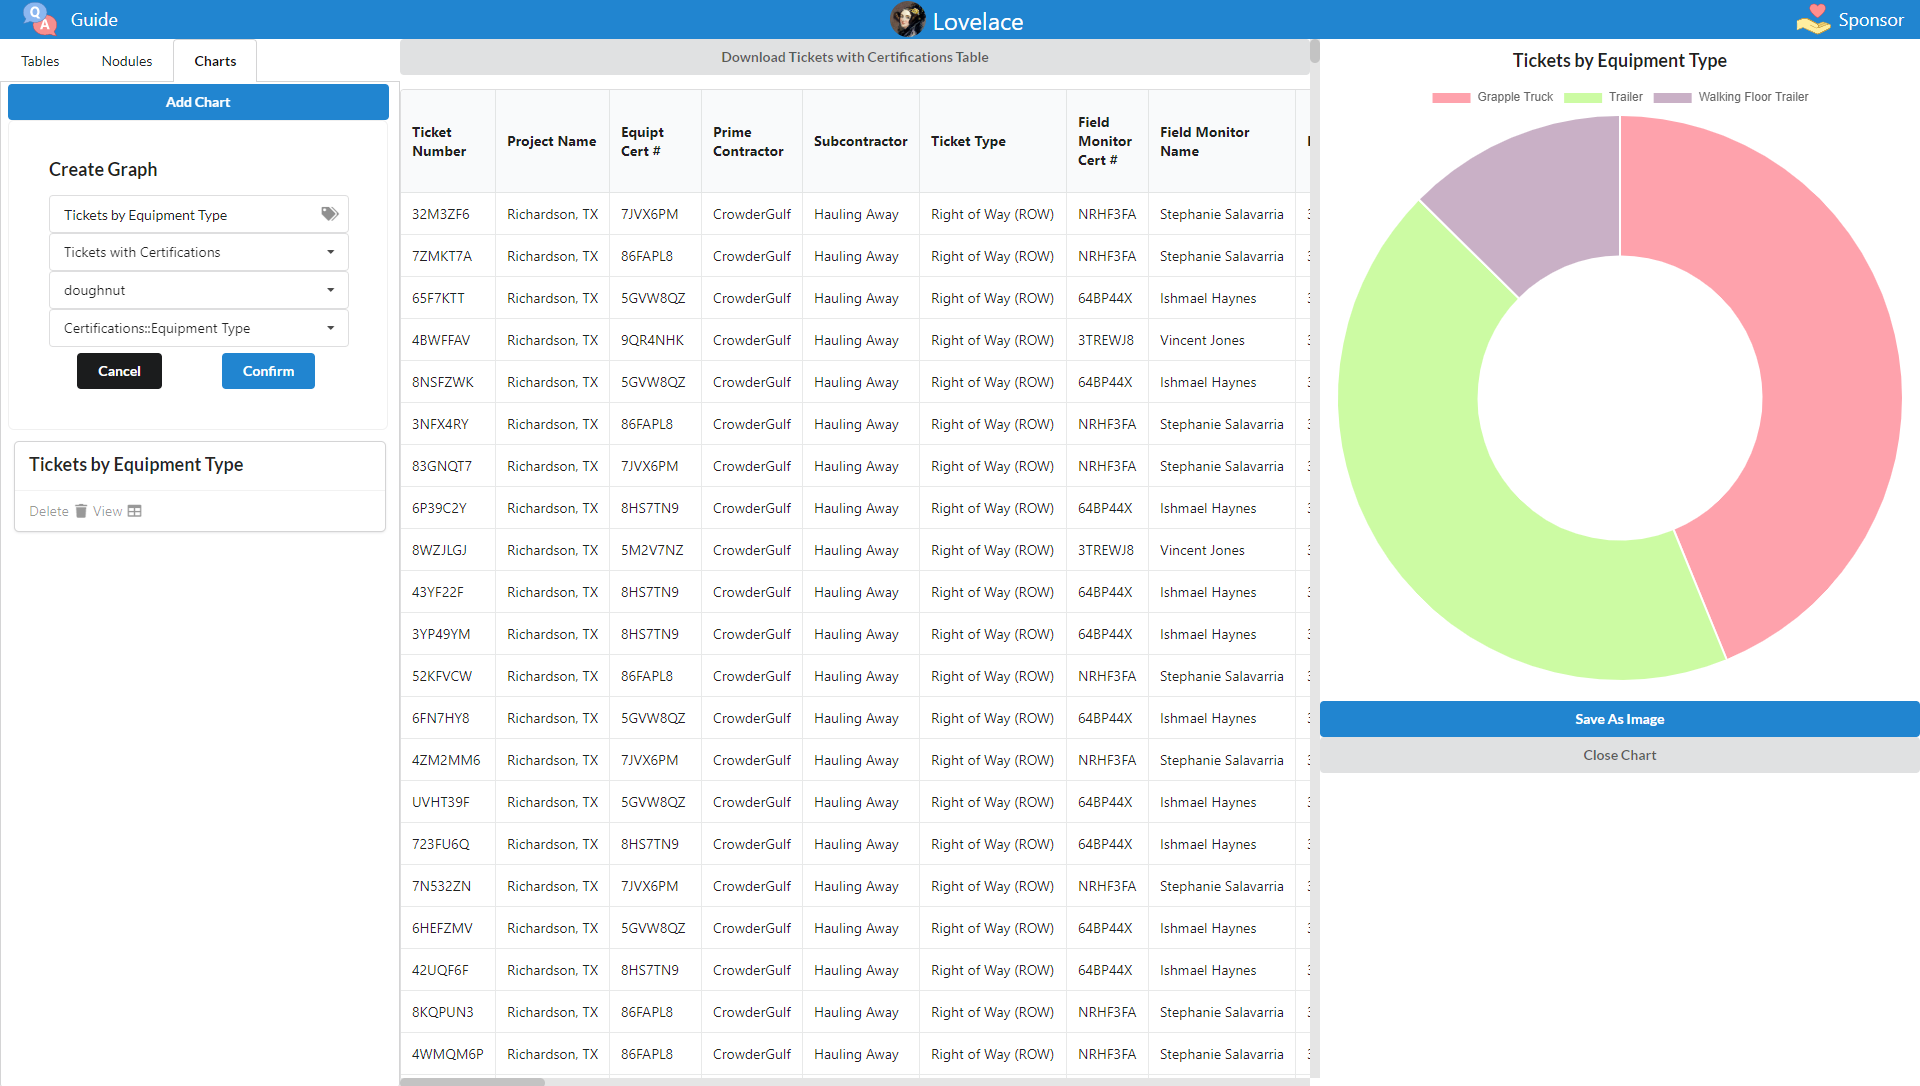Viewport: 1920px width, 1086px height.
Task: Click the Add Chart button
Action: [198, 102]
